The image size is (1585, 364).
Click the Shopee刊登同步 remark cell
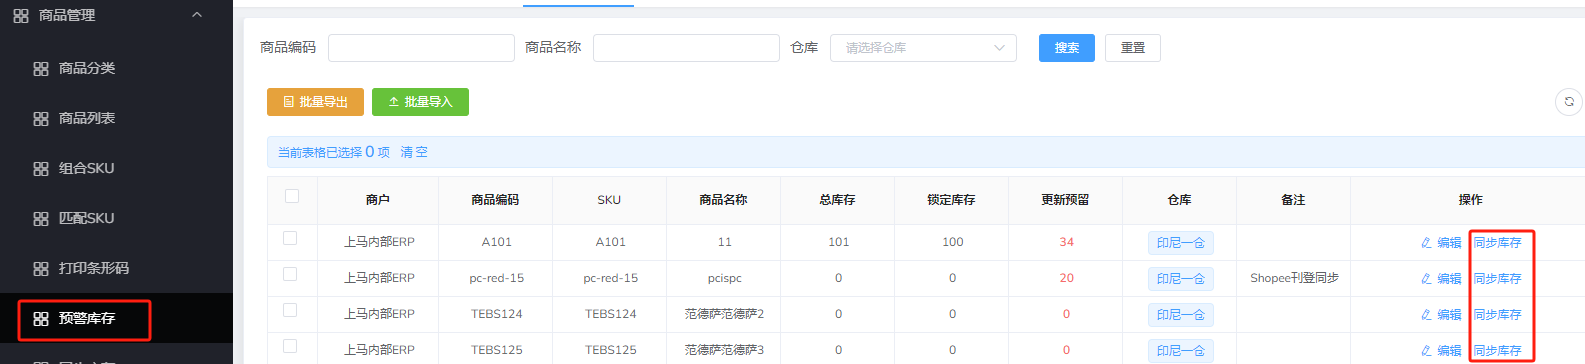pos(1294,278)
